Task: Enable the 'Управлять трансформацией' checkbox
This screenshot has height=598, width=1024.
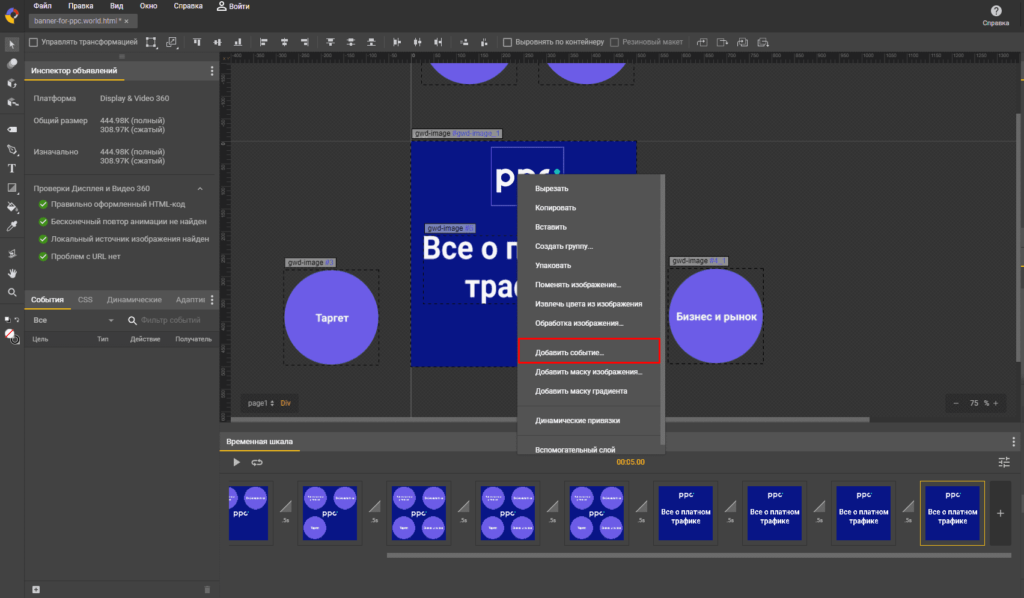Action: [34, 42]
